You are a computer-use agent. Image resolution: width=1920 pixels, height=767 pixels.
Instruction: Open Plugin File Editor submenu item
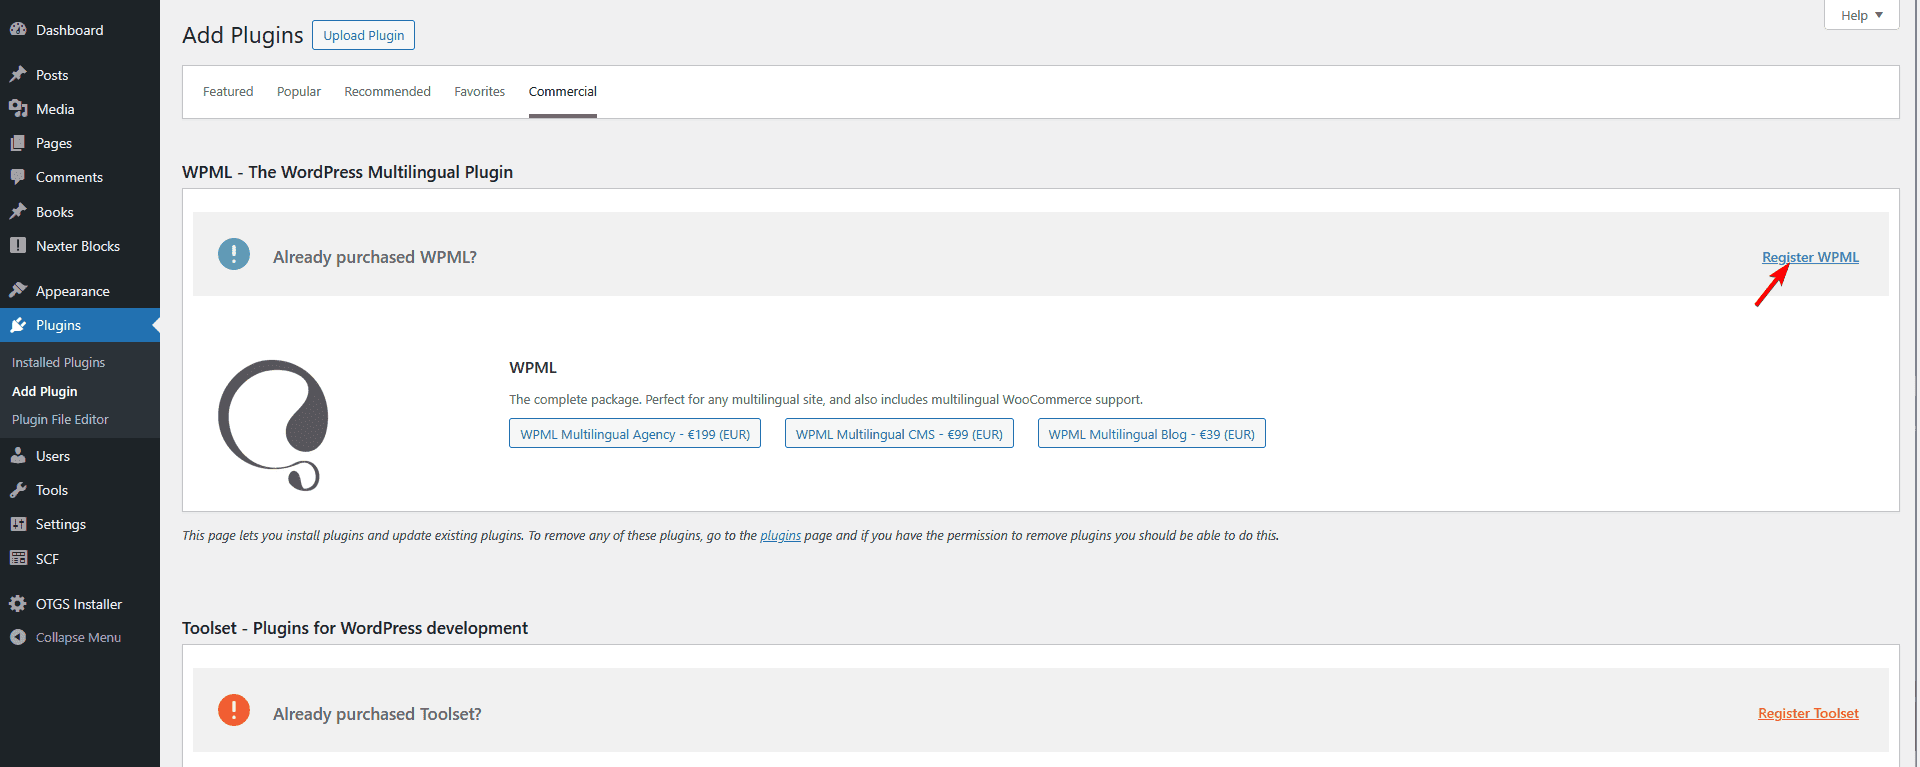(x=60, y=419)
